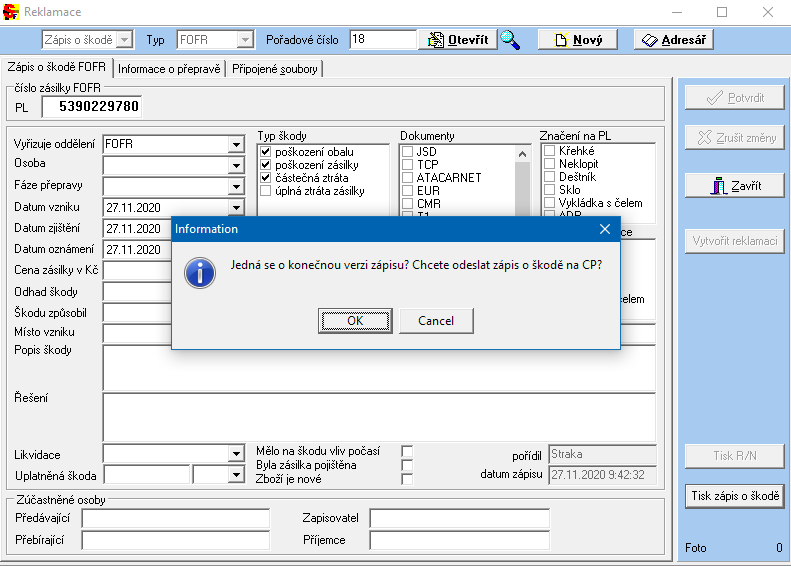This screenshot has width=791, height=566.
Task: Expand the Vyřizuje oddělení dropdown
Action: tap(236, 144)
